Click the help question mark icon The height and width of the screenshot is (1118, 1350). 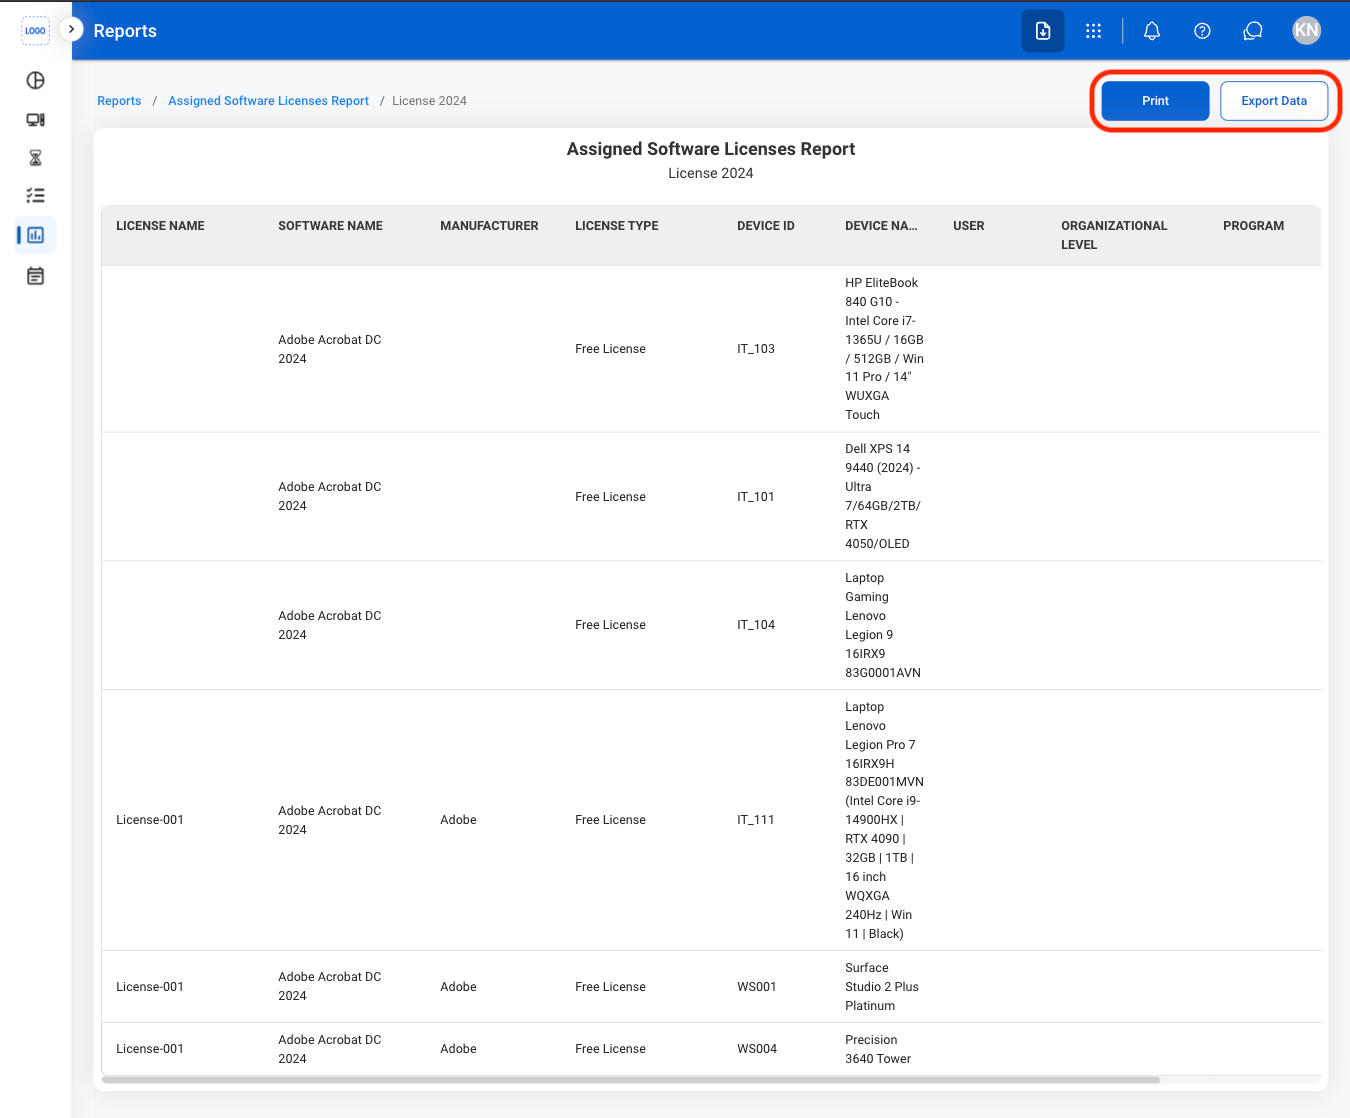(1202, 31)
